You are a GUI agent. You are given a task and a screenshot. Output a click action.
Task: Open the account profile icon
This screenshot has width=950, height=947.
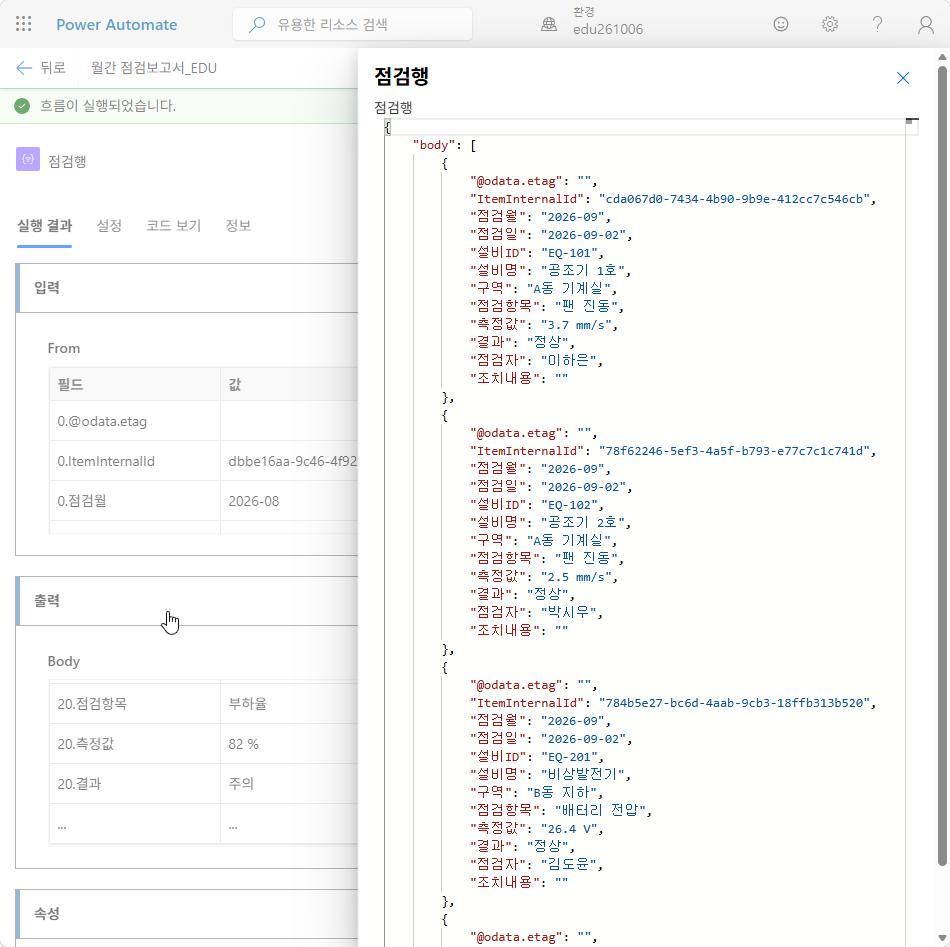[926, 24]
